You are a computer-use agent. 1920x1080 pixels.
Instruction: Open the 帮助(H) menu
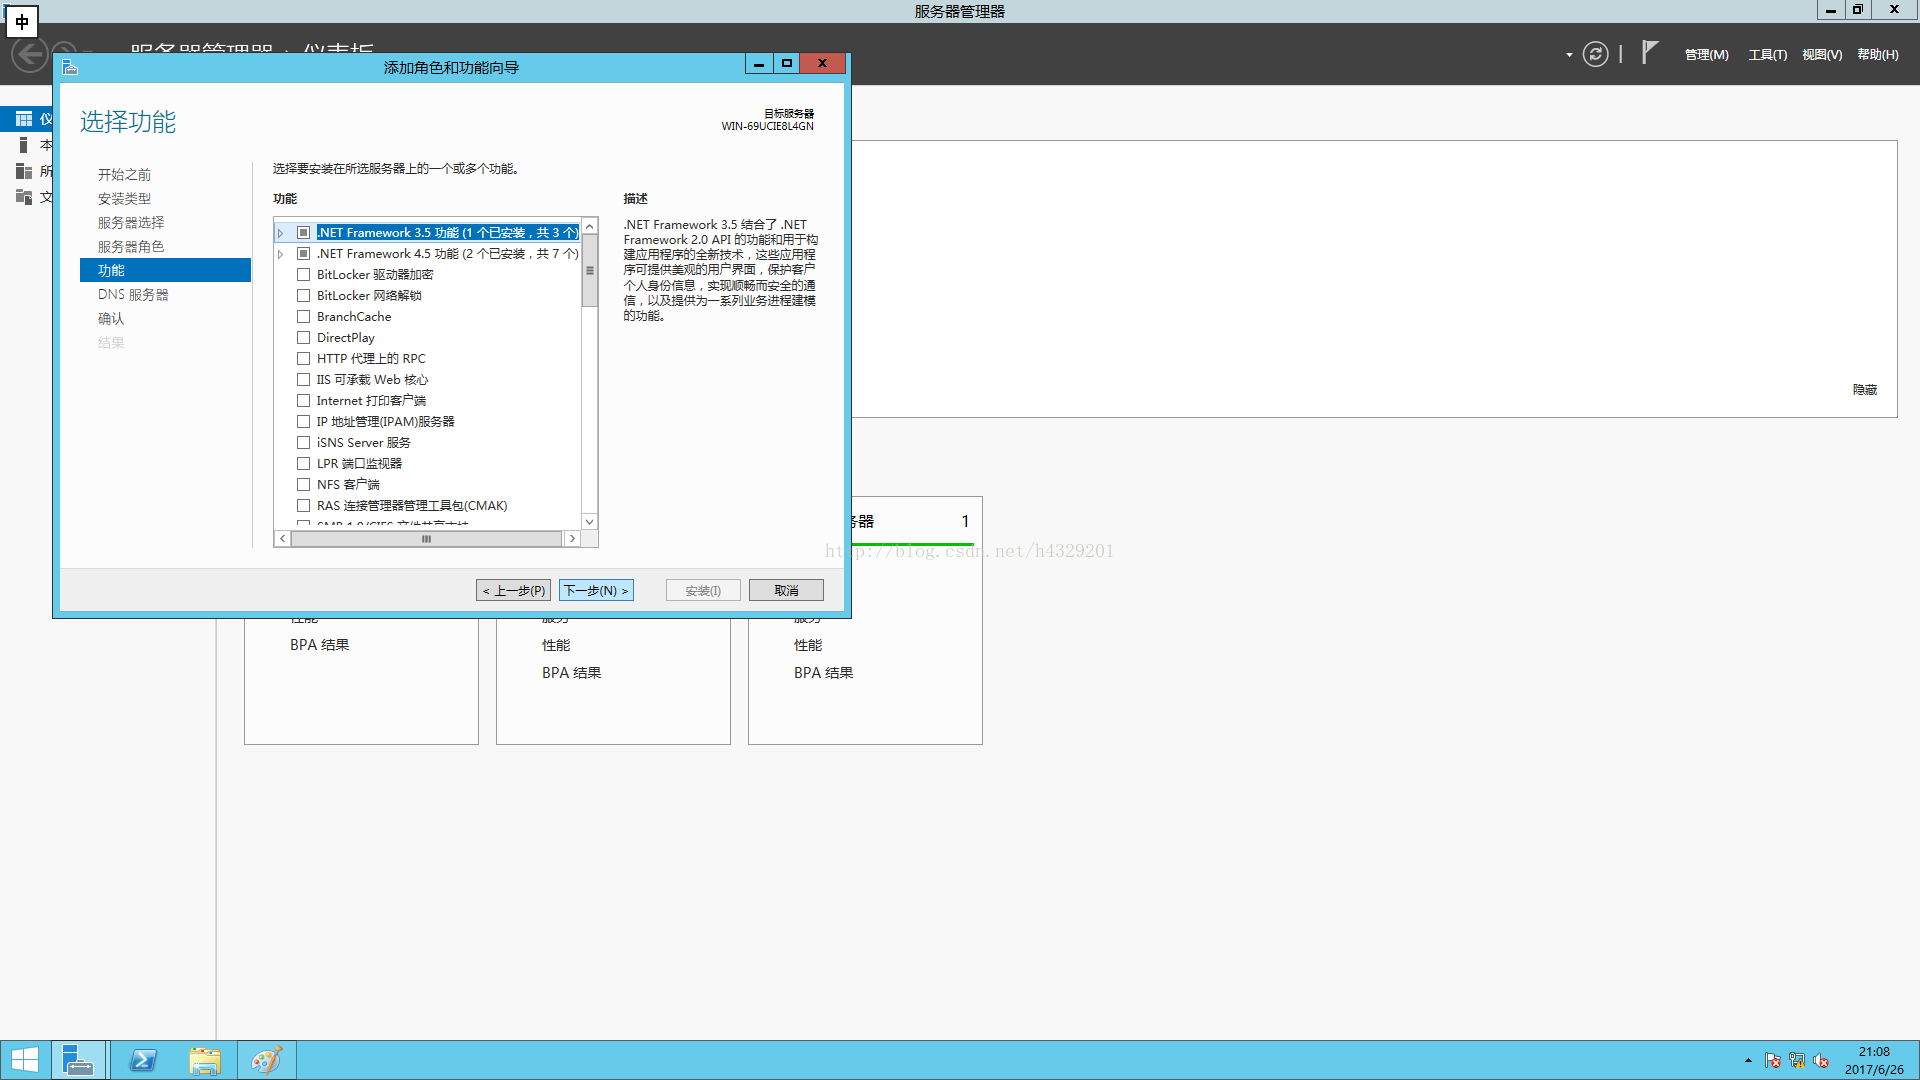pos(1878,55)
